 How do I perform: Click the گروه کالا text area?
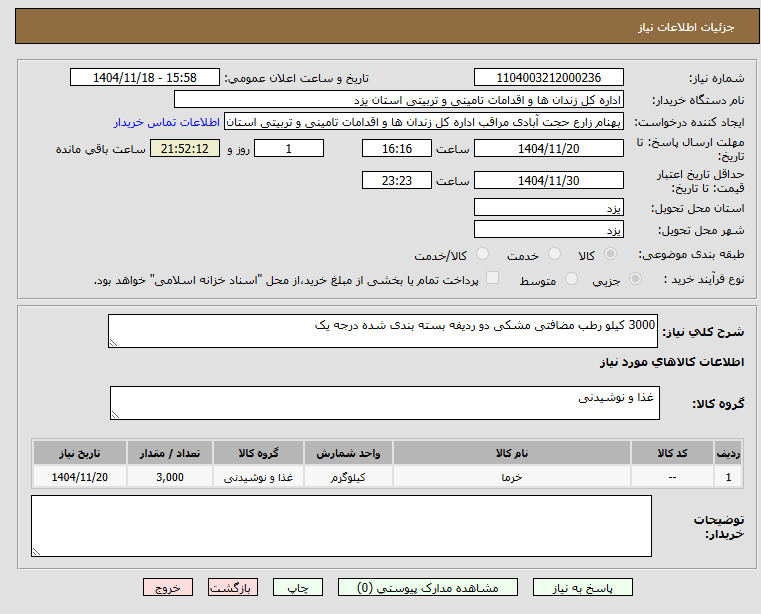(385, 403)
